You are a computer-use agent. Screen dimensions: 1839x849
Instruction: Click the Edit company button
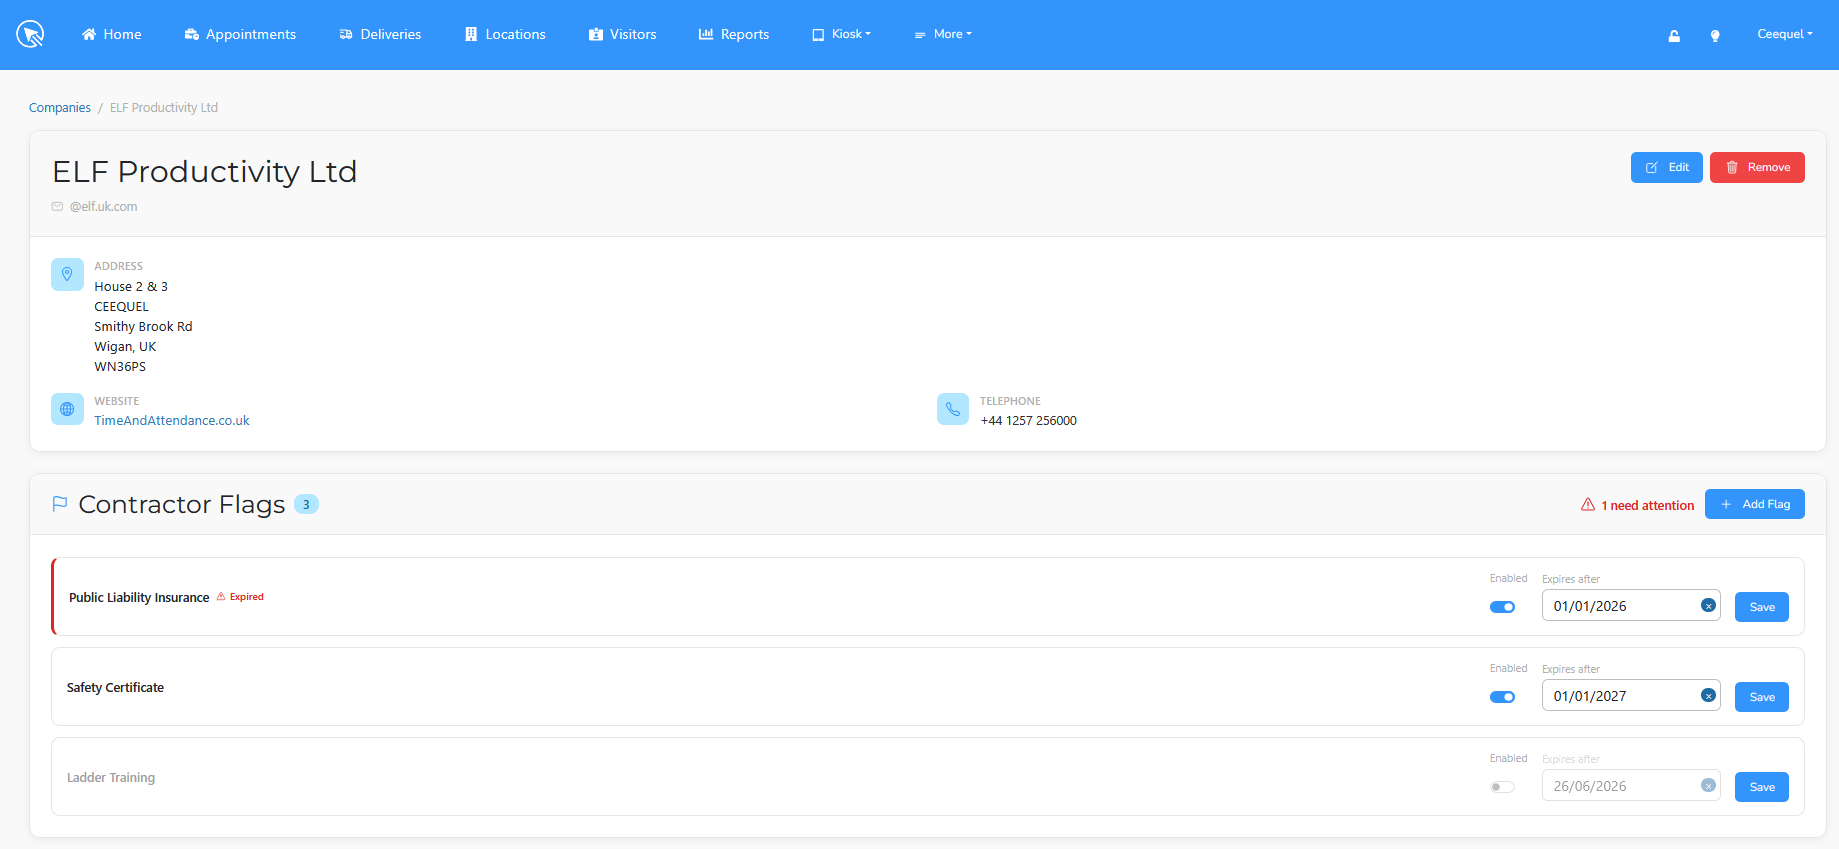[1667, 167]
